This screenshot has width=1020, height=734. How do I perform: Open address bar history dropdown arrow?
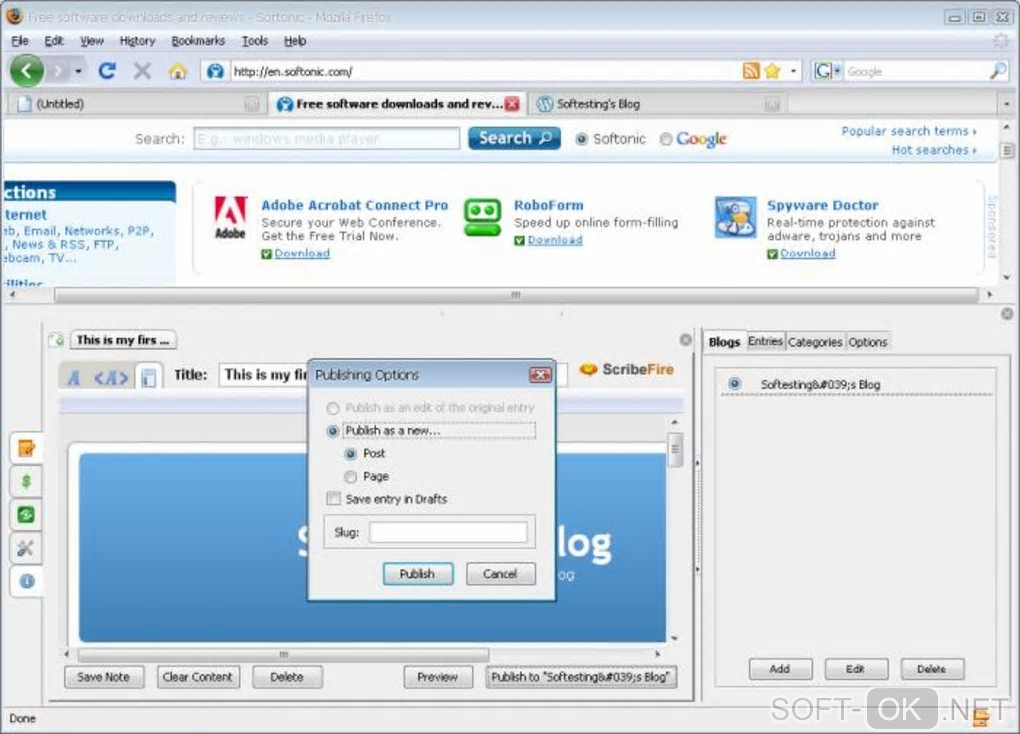pos(793,71)
